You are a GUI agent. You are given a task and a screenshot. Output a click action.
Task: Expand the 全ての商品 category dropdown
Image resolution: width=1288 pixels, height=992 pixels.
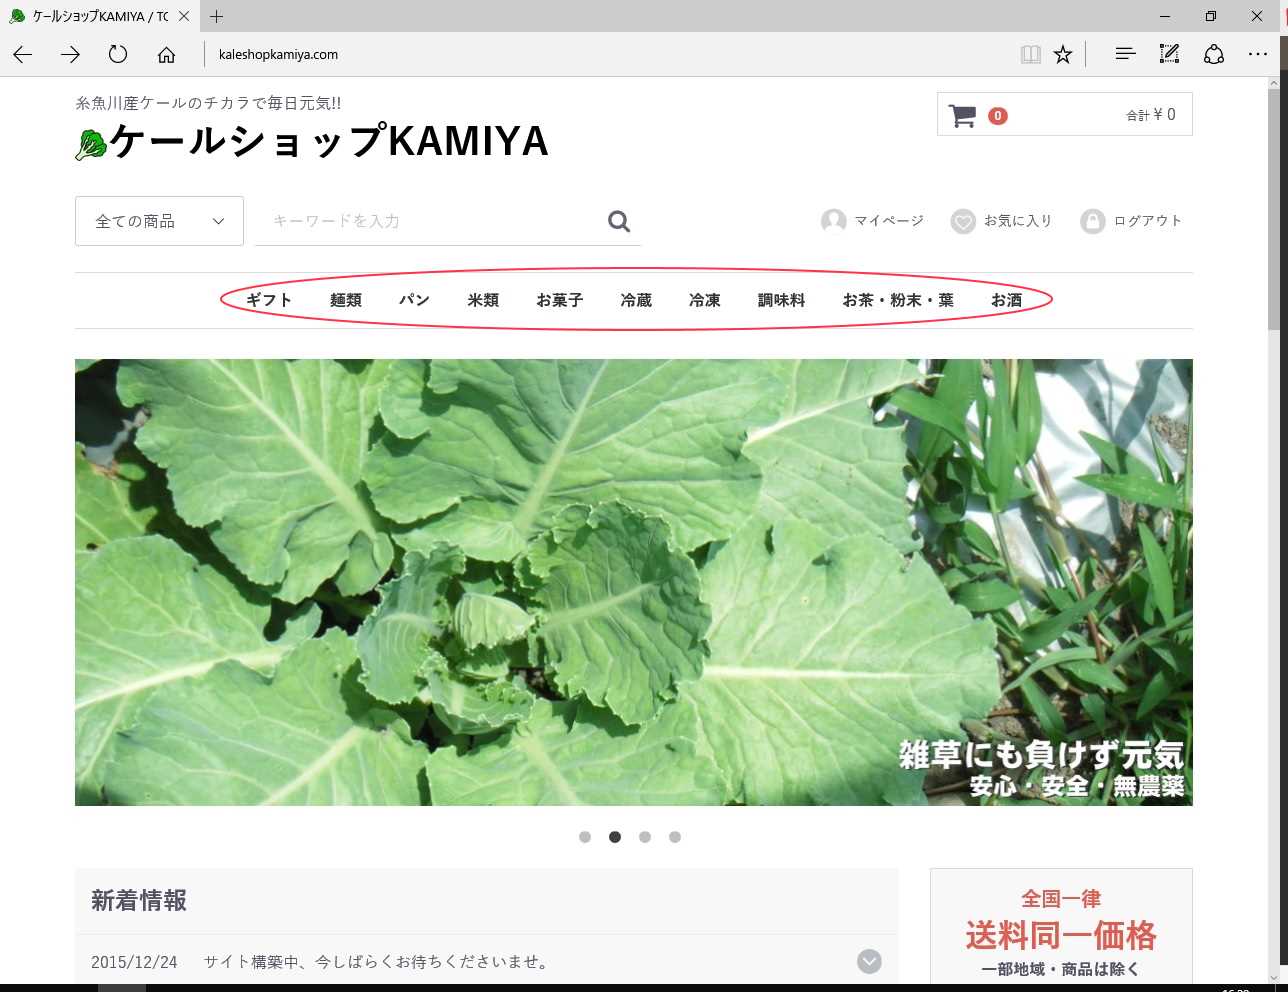pyautogui.click(x=159, y=221)
